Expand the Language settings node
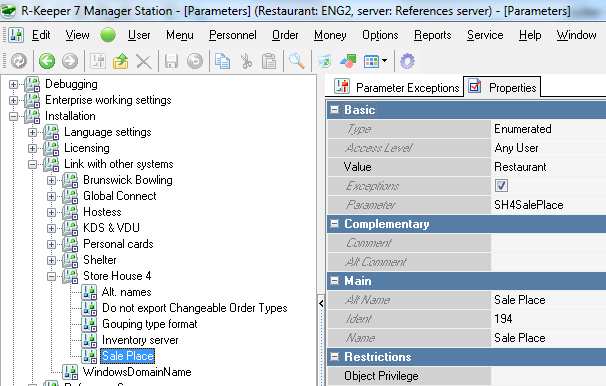Viewport: 606px width, 386px height. pos(32,133)
